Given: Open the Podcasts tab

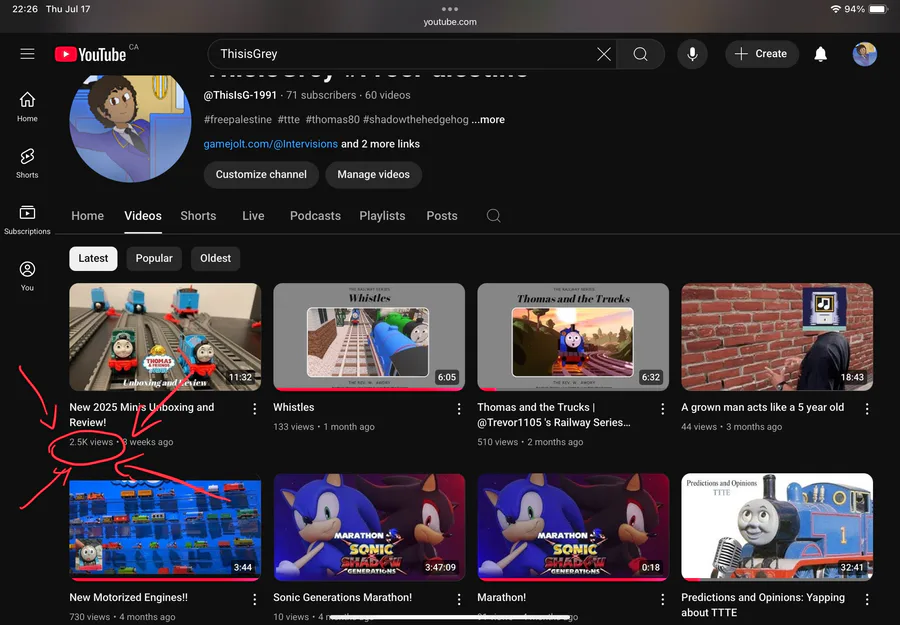Looking at the screenshot, I should [315, 216].
